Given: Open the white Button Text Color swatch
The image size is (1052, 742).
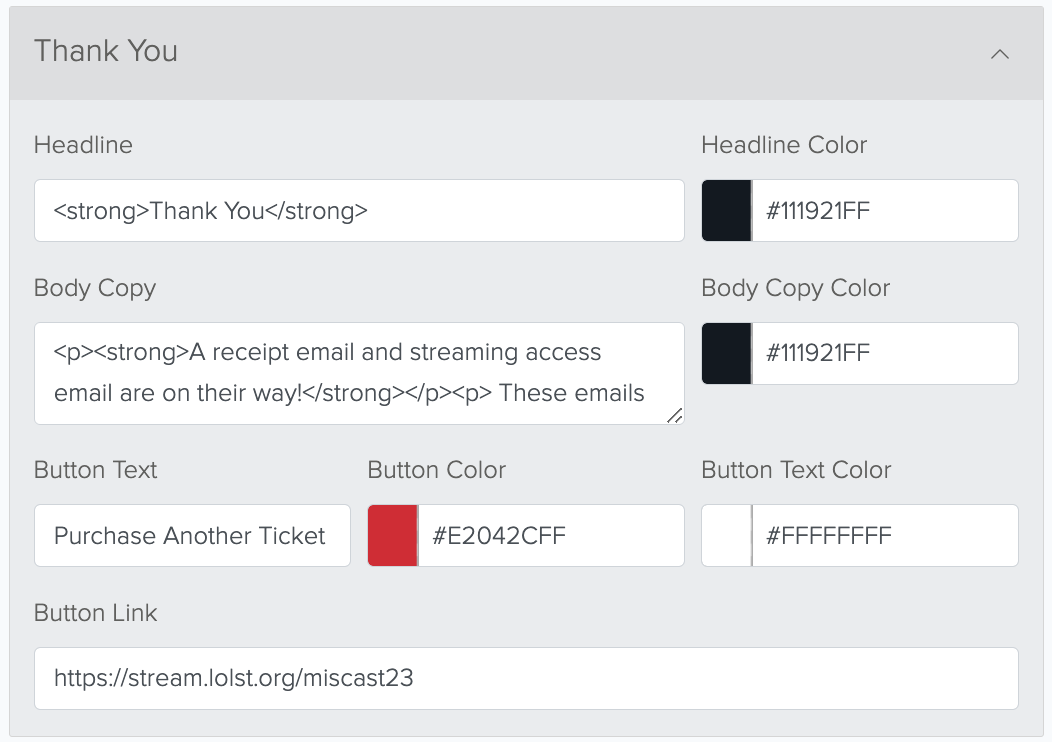Looking at the screenshot, I should tap(727, 535).
